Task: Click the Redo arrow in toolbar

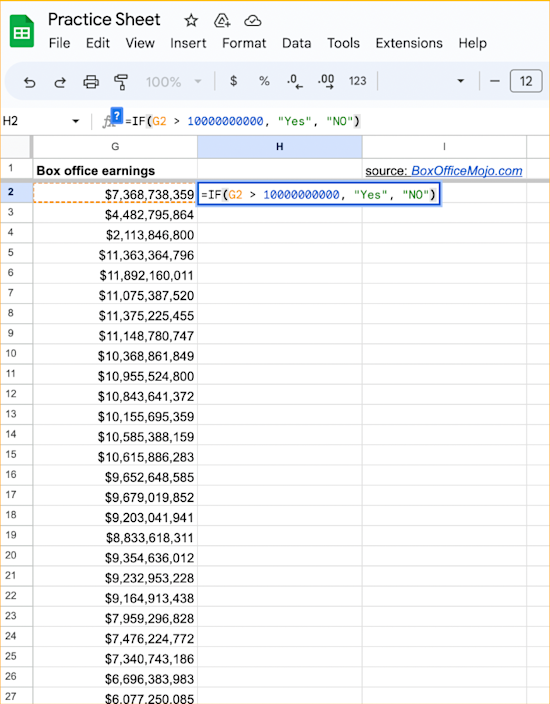Action: coord(60,82)
